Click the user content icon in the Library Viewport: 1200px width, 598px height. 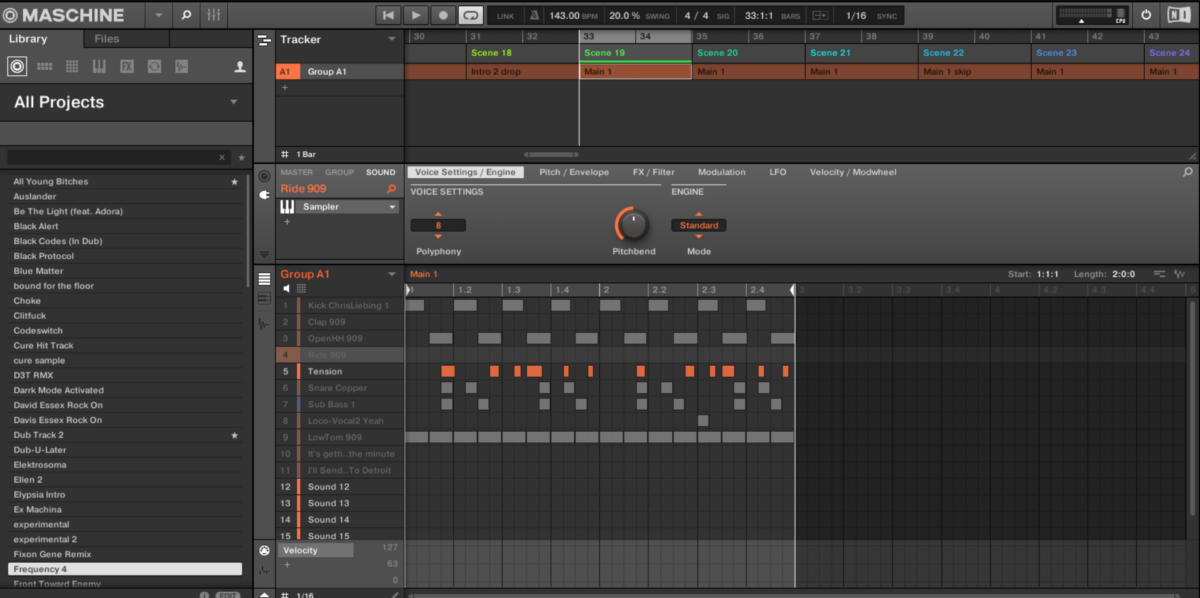click(x=241, y=67)
